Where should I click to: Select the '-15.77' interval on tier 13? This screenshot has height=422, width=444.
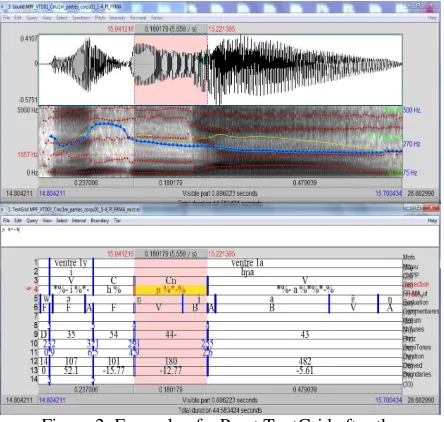coord(114,370)
